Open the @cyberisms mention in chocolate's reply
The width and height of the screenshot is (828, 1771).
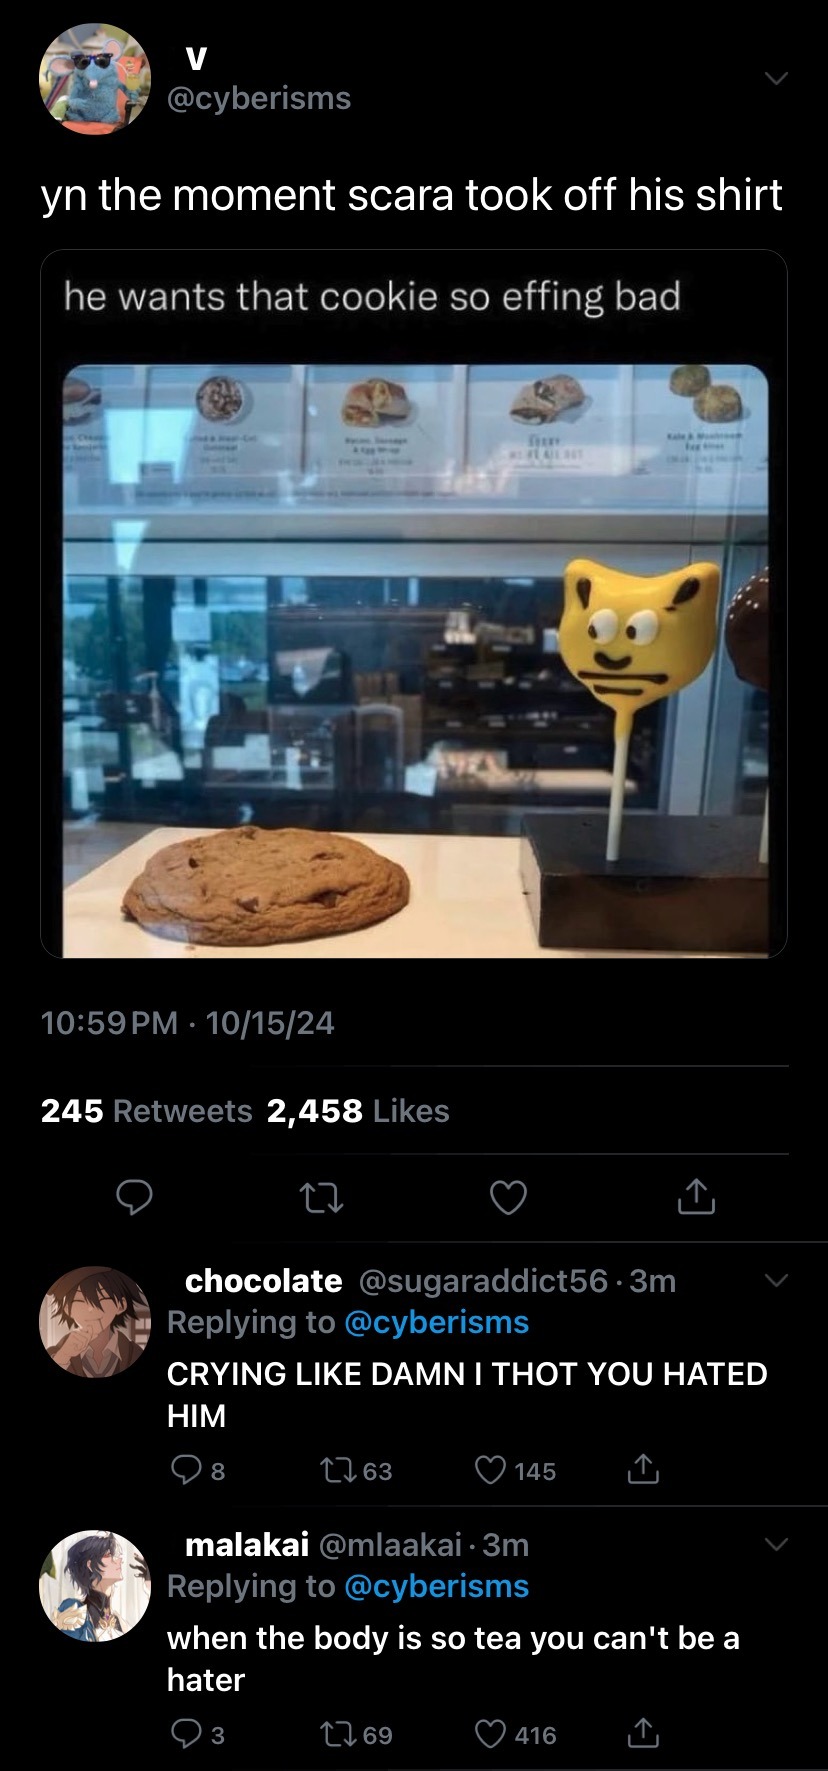point(436,1322)
